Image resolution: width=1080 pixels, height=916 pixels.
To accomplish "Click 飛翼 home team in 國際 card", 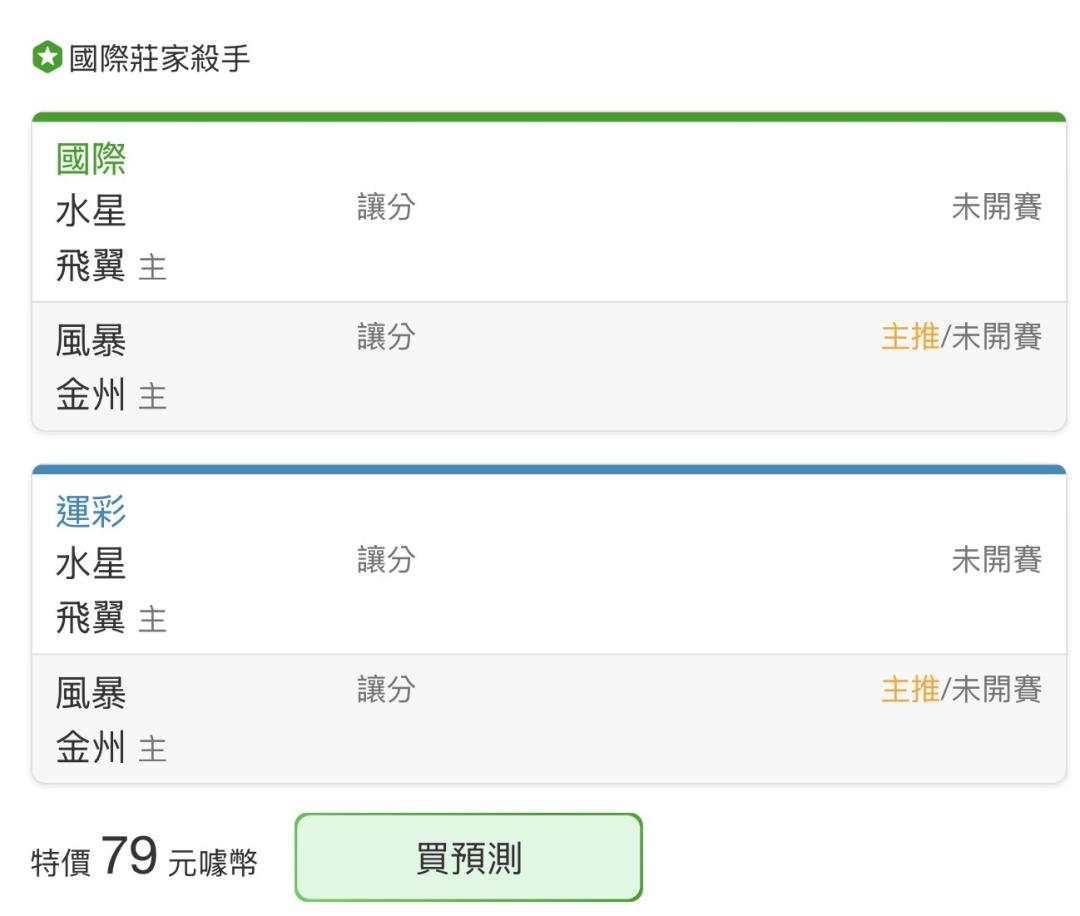I will pos(91,266).
